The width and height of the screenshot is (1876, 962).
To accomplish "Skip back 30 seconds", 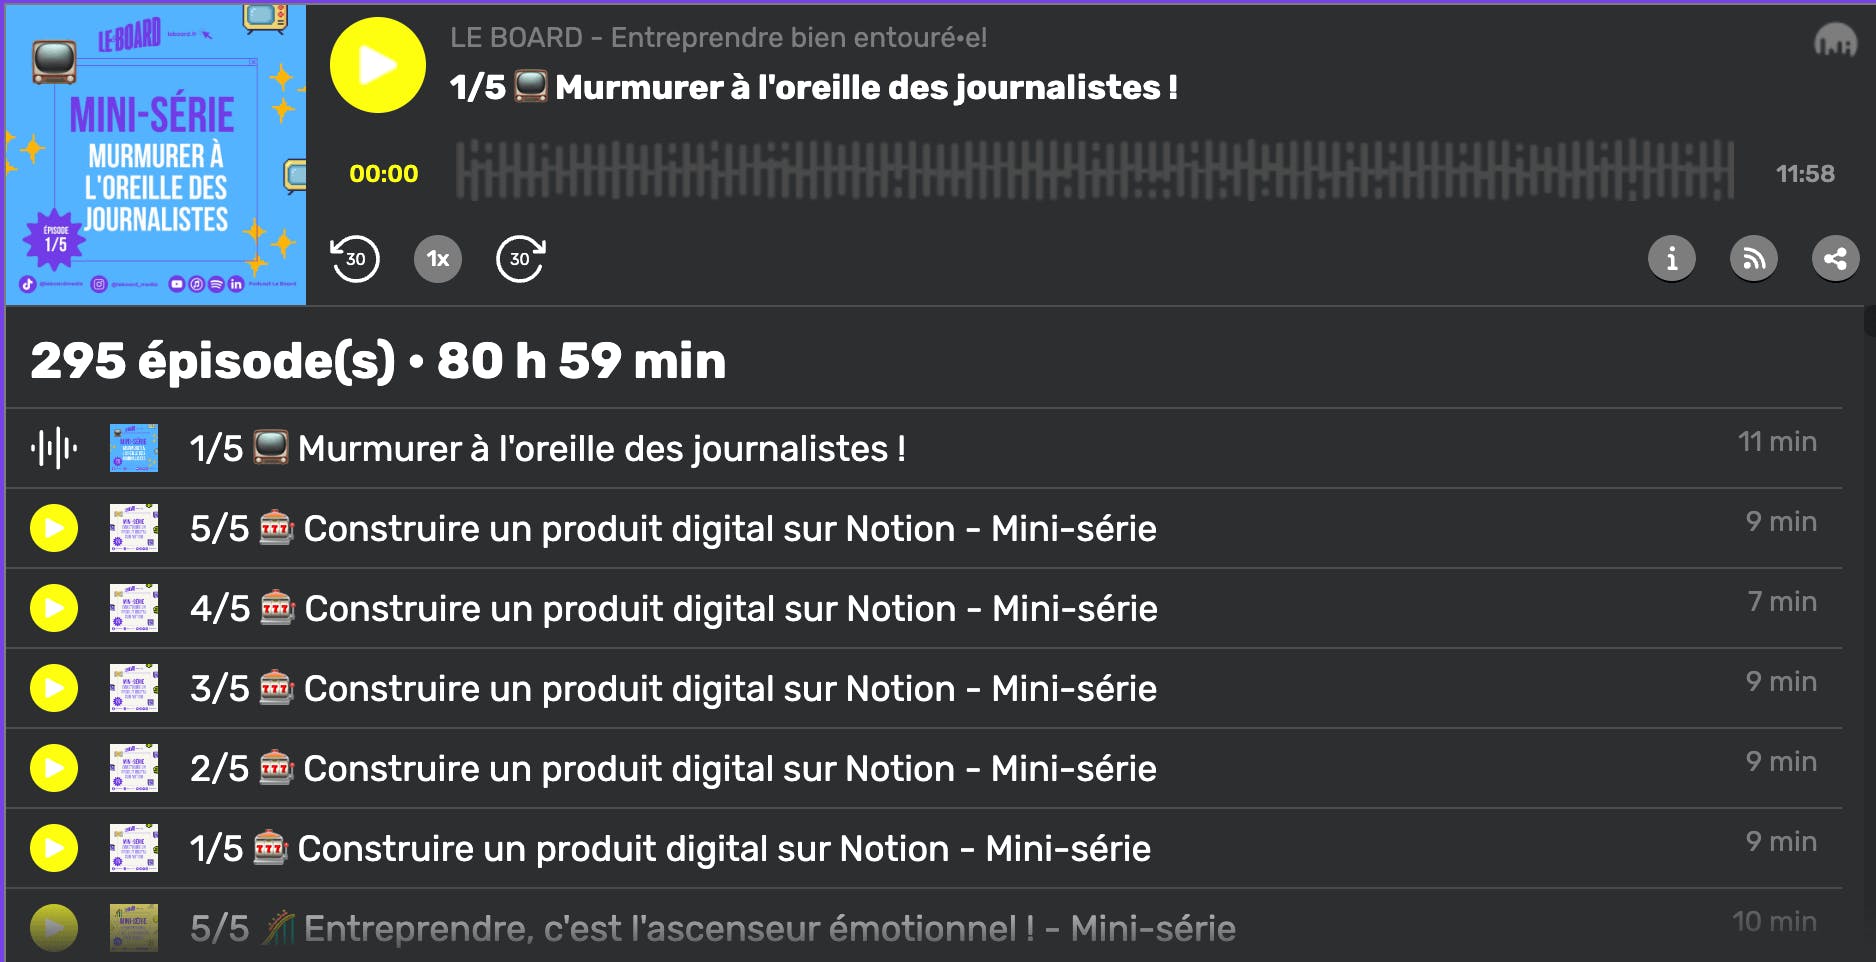I will (x=353, y=259).
